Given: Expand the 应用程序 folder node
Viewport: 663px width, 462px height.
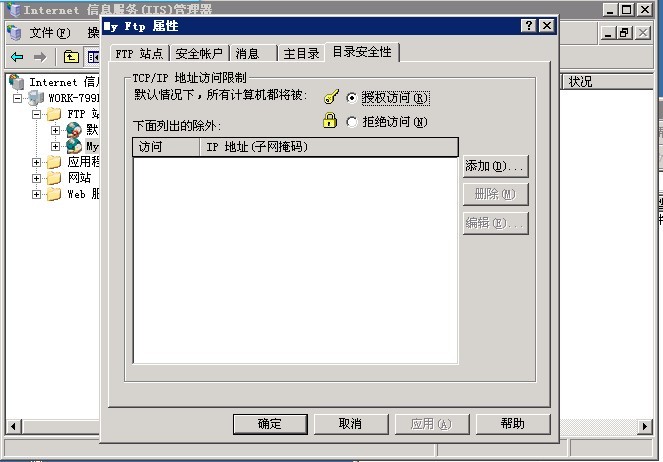Looking at the screenshot, I should pos(37,162).
